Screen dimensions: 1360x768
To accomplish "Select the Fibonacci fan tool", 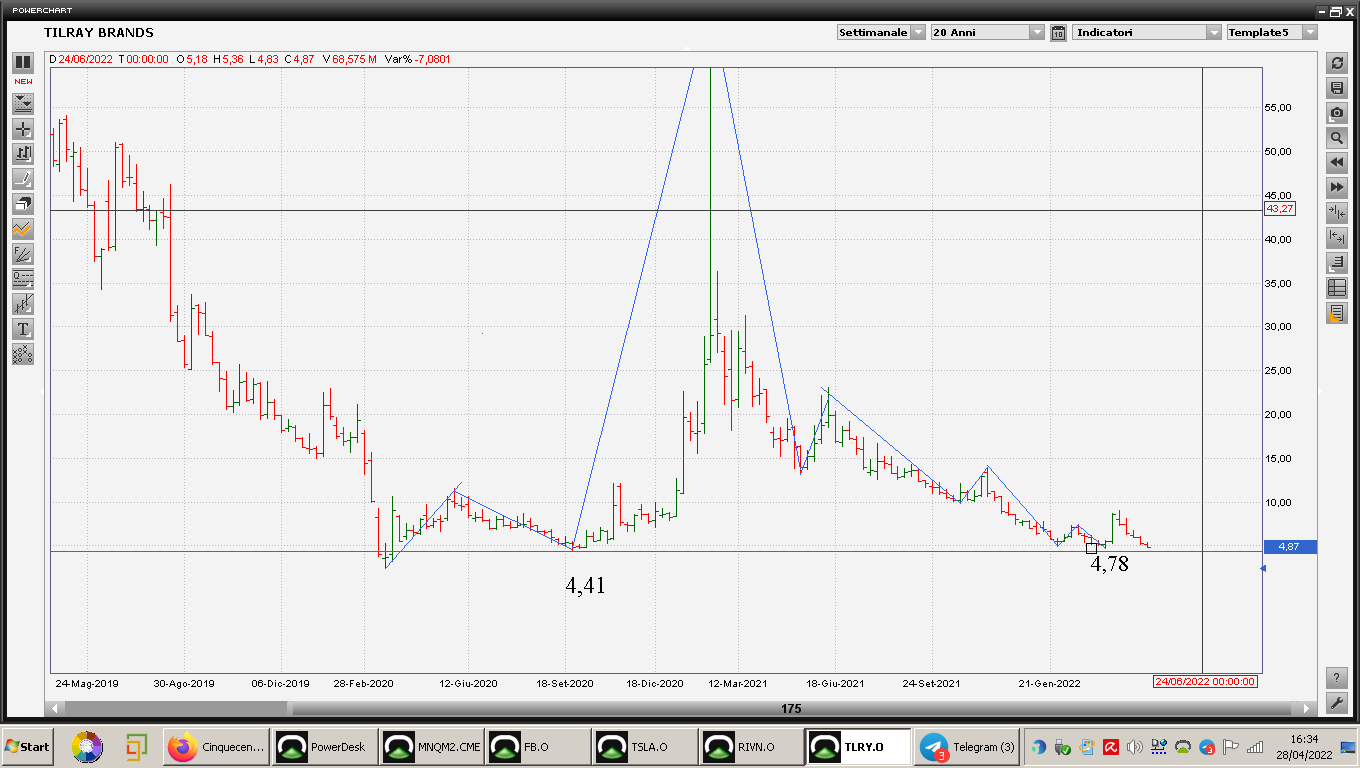I will pyautogui.click(x=22, y=253).
